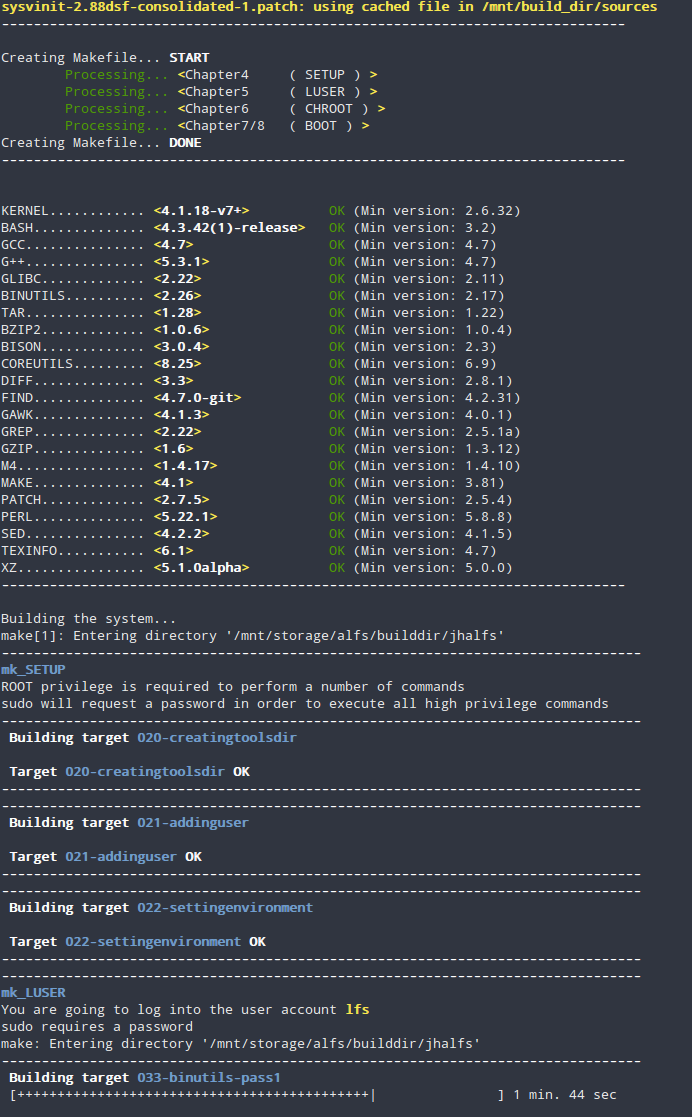This screenshot has height=1117, width=692.
Task: Click the MAKE version <4.1>
Action: coord(174,483)
